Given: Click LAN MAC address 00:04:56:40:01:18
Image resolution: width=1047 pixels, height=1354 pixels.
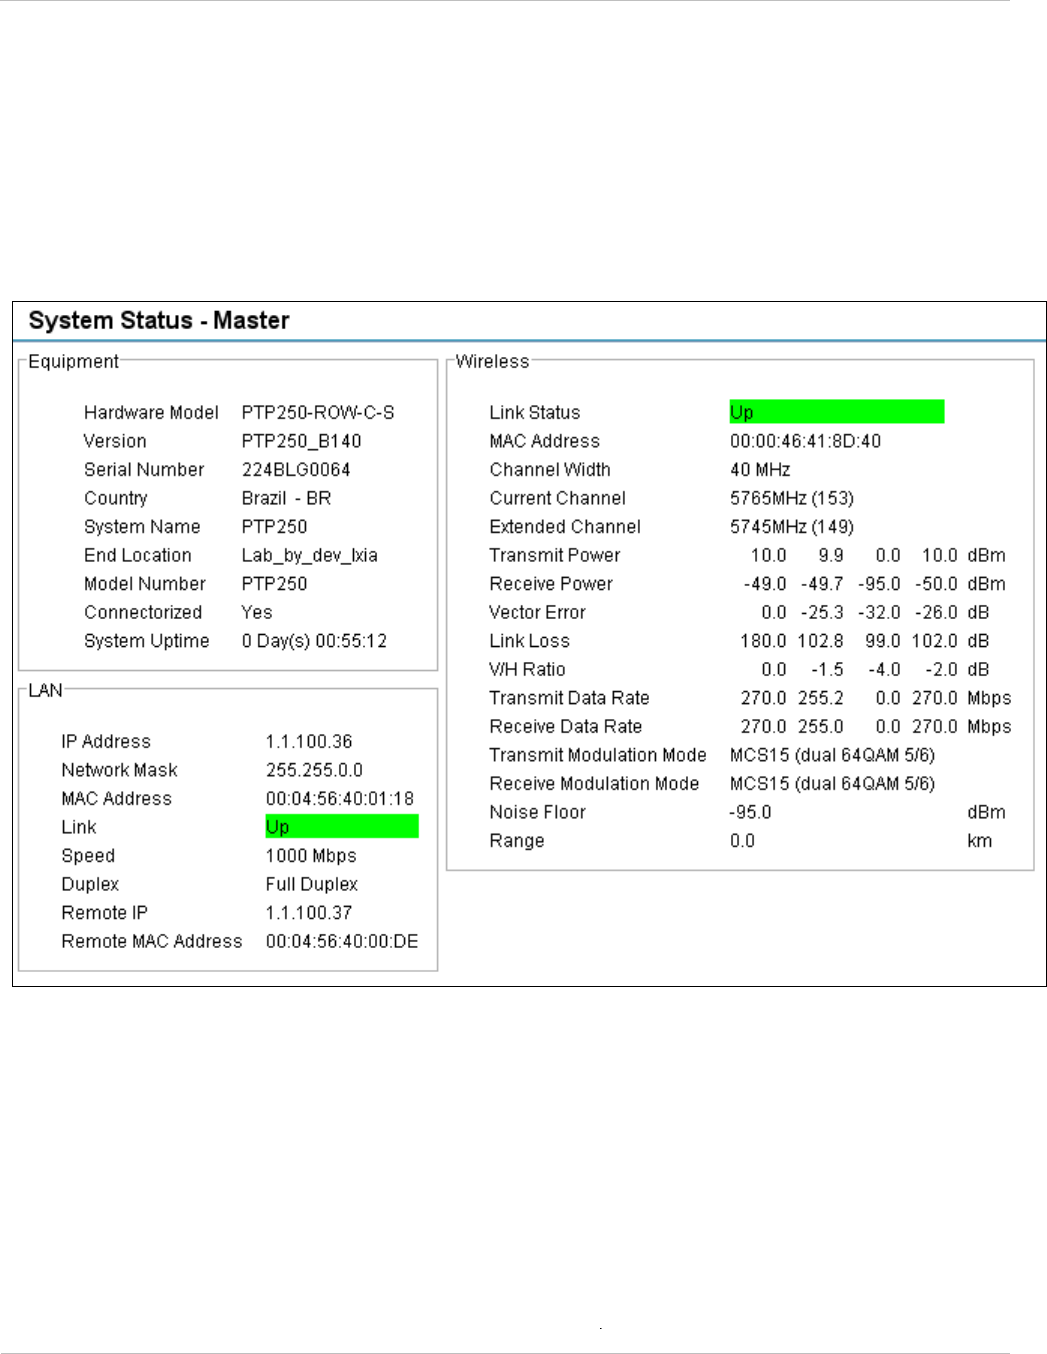Looking at the screenshot, I should 340,798.
